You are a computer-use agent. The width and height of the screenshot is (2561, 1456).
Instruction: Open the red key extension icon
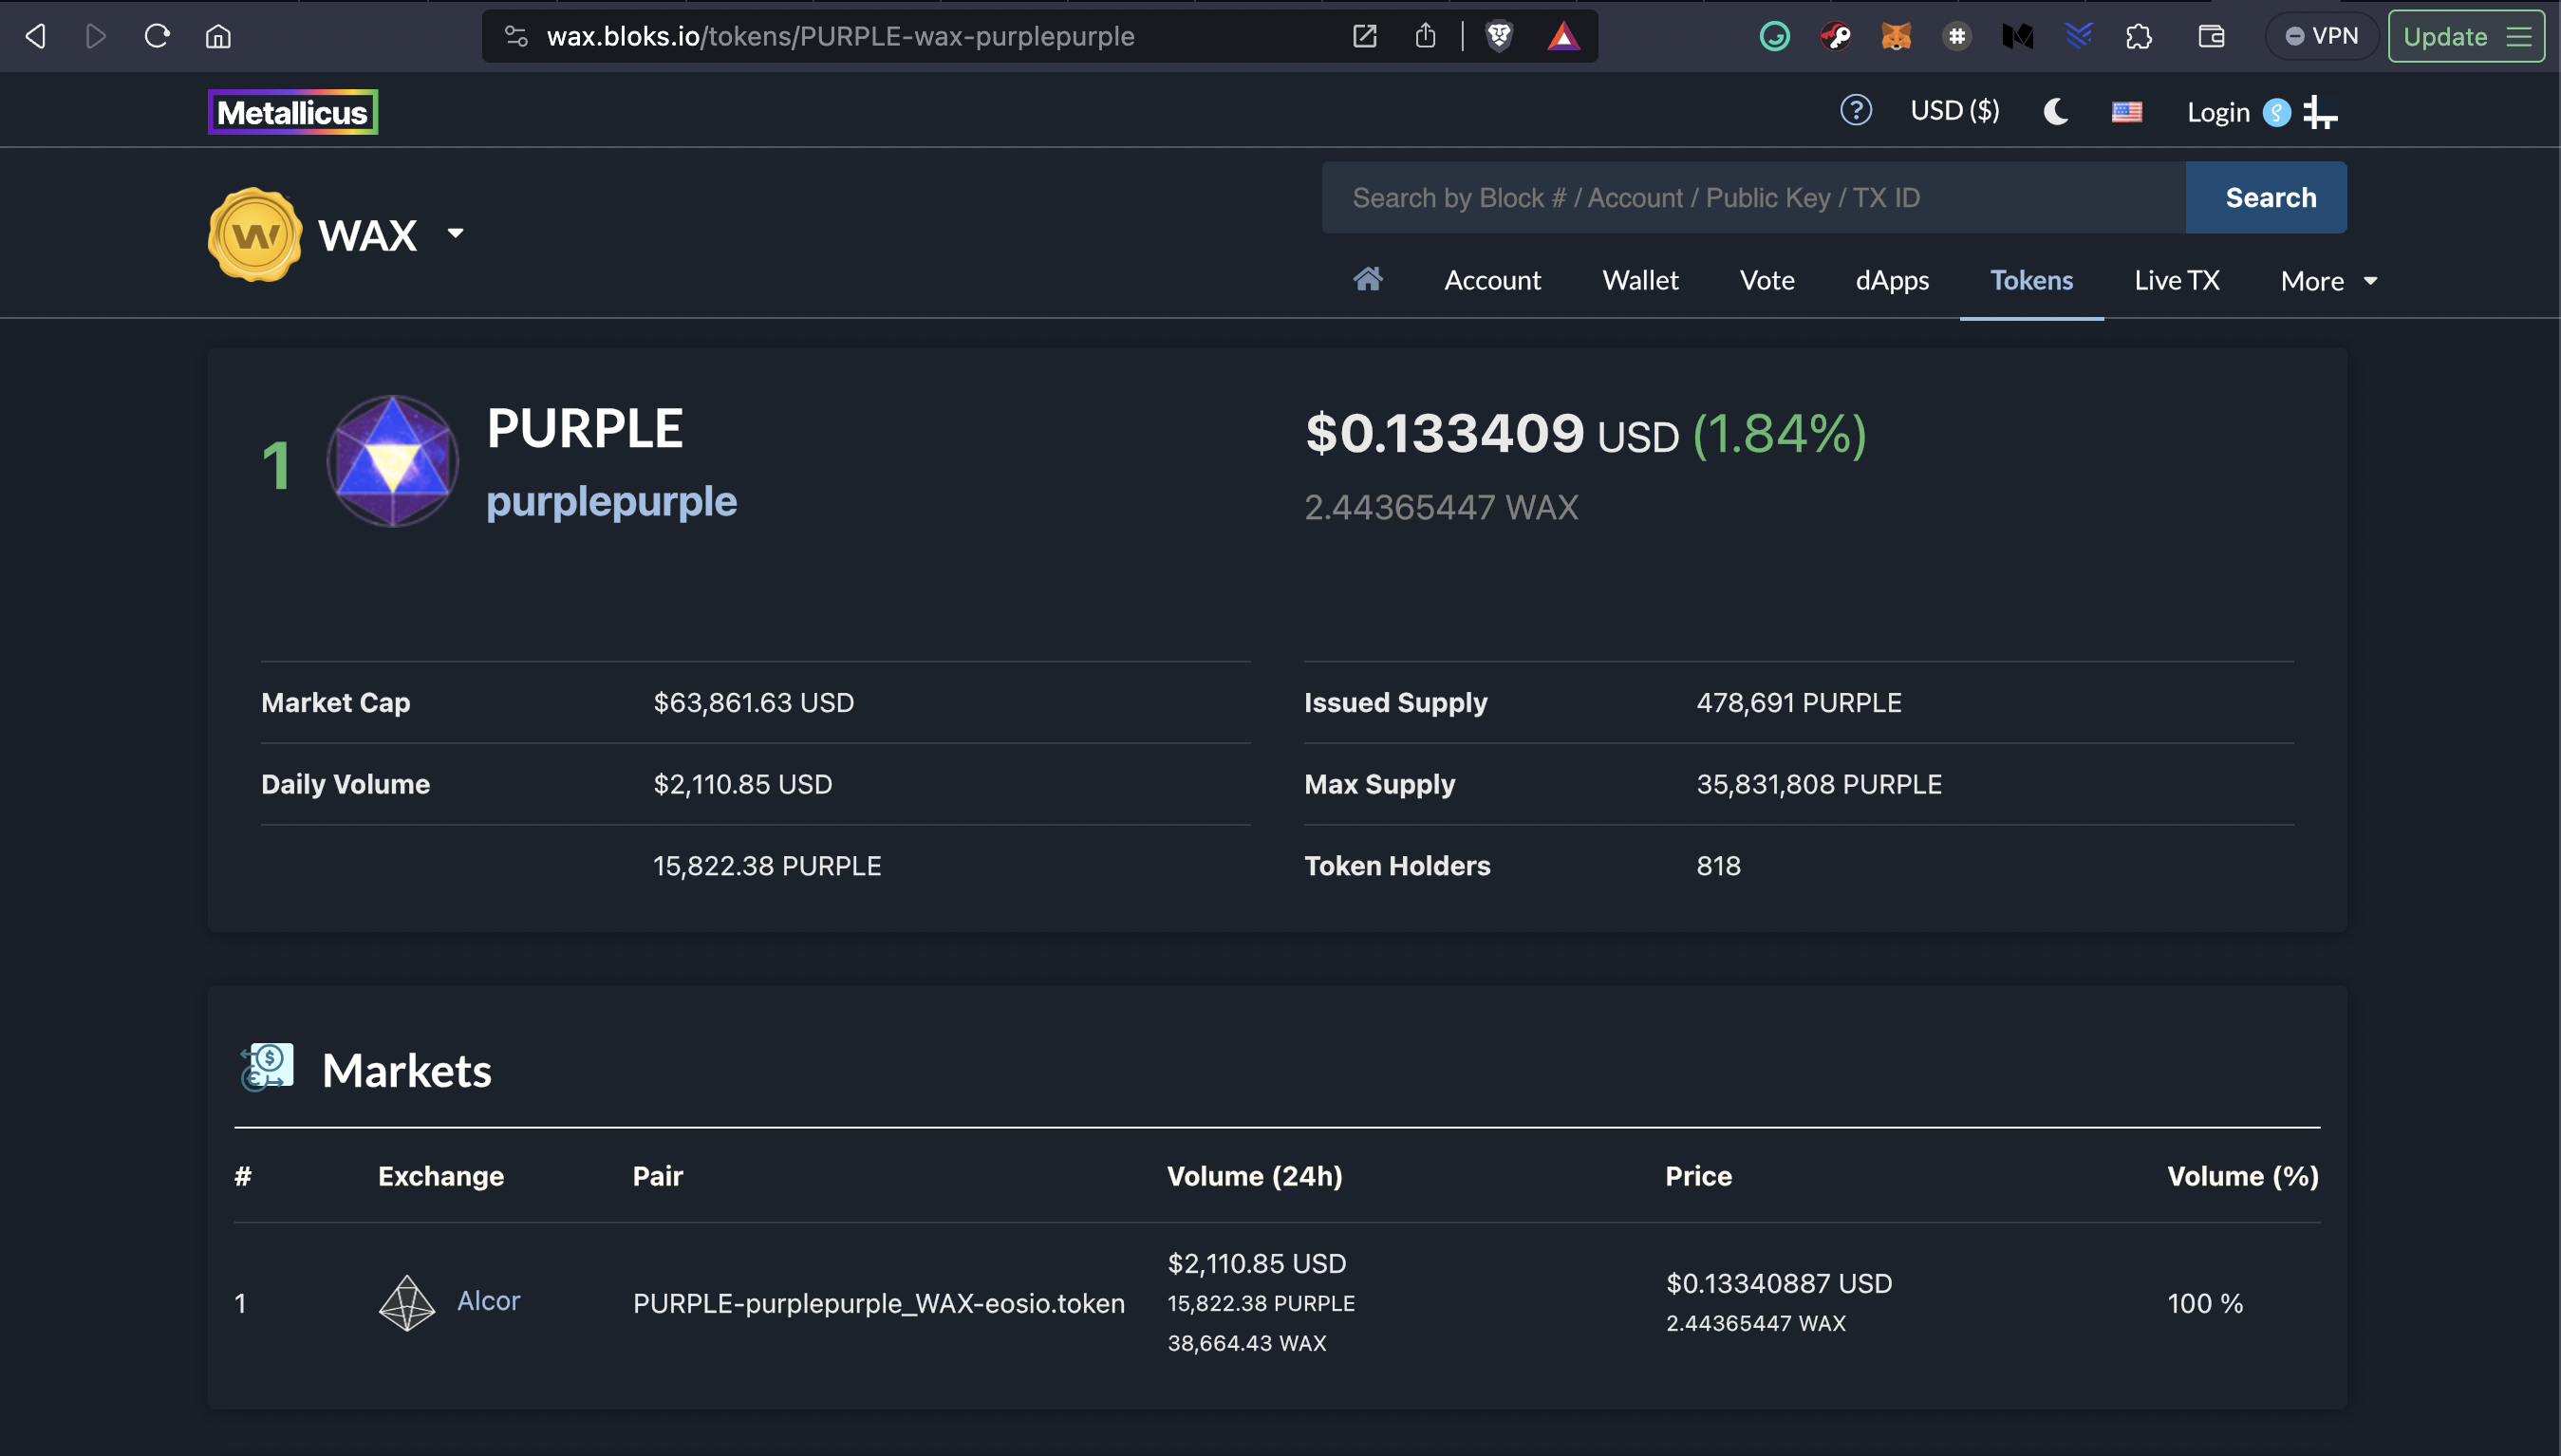click(1836, 37)
